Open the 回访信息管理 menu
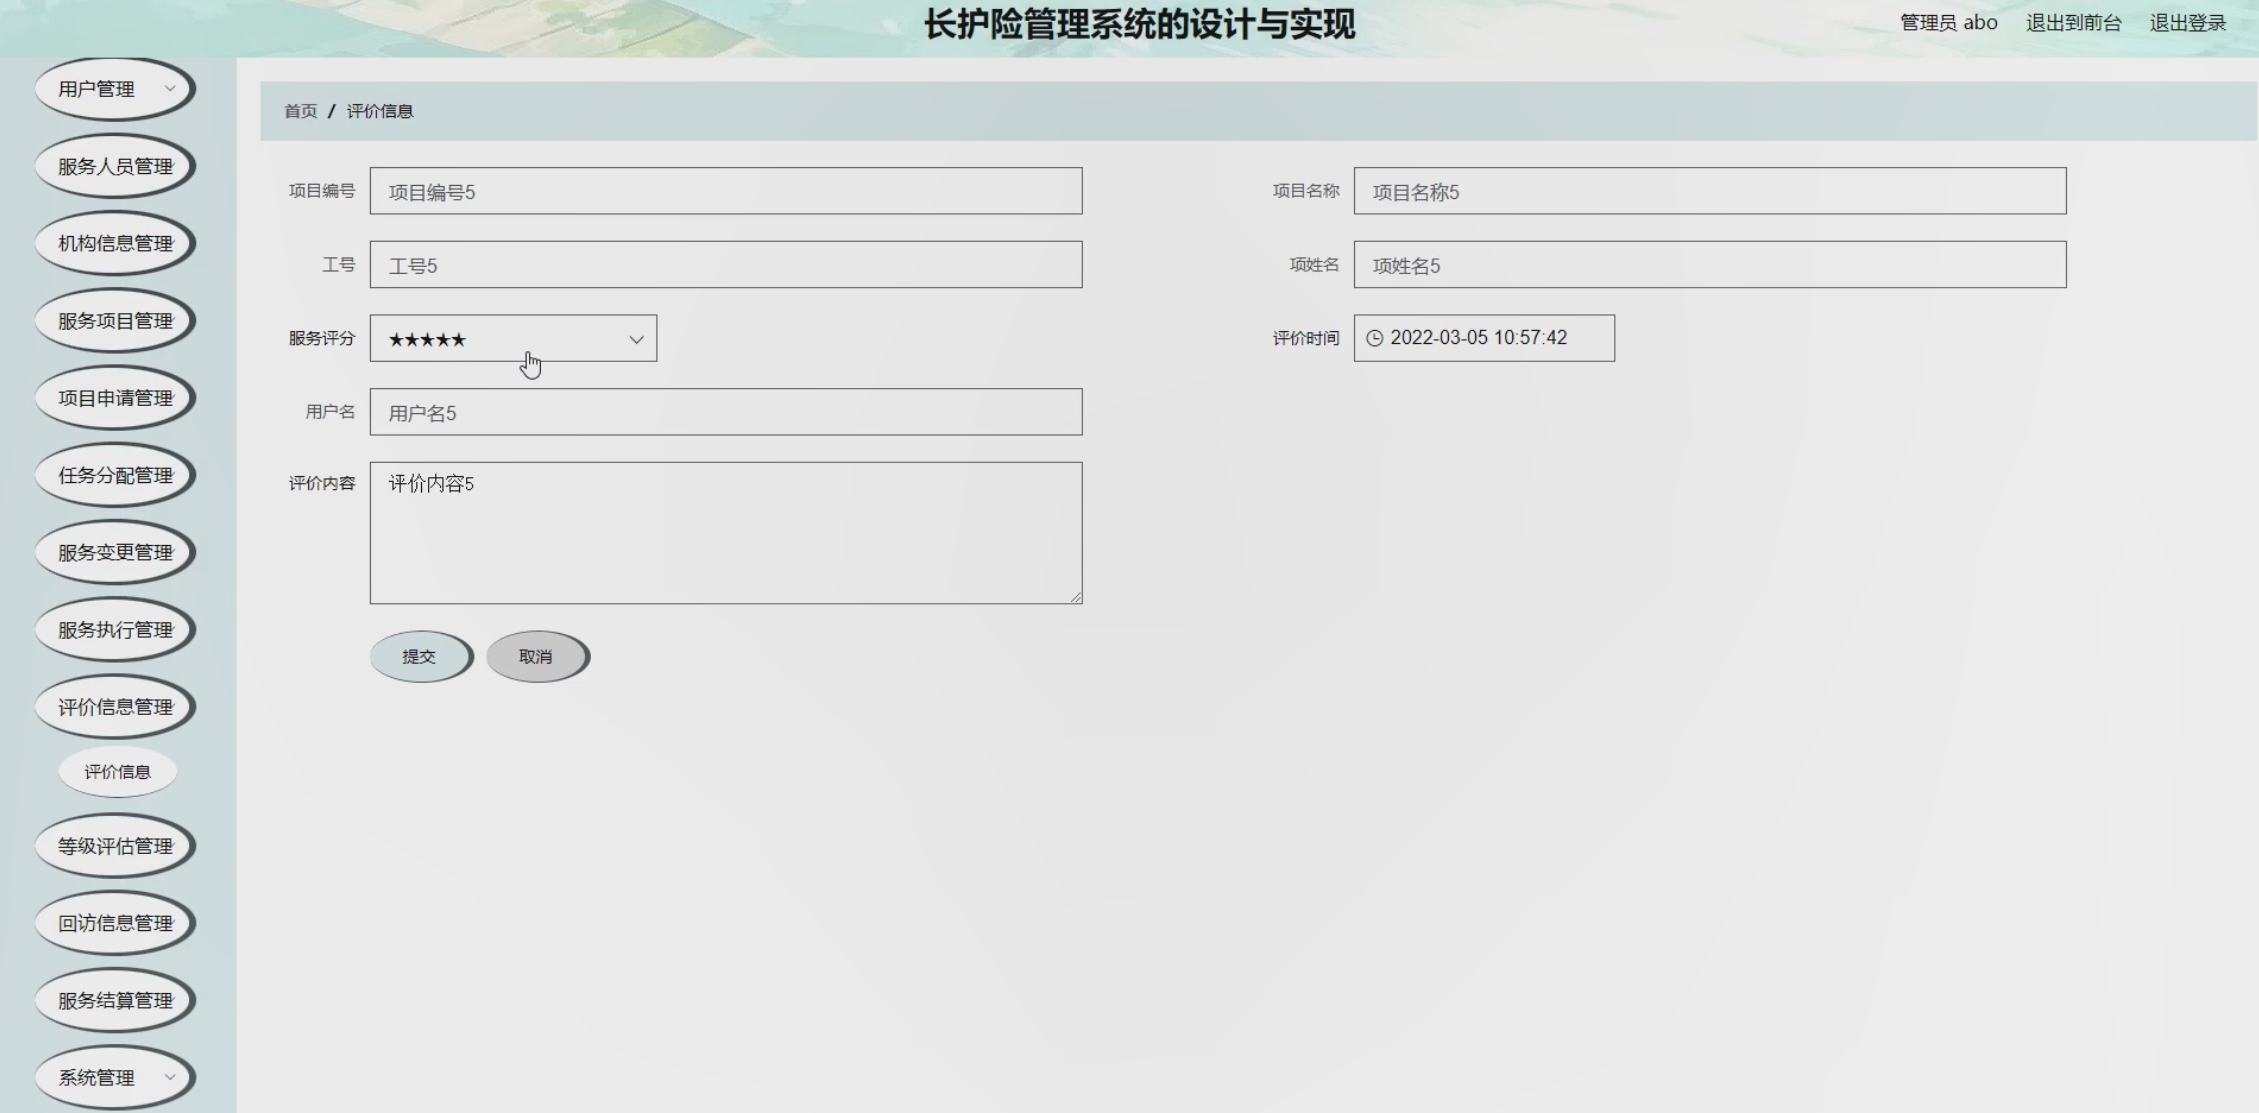Screen dimensions: 2259x1113 click(x=115, y=923)
